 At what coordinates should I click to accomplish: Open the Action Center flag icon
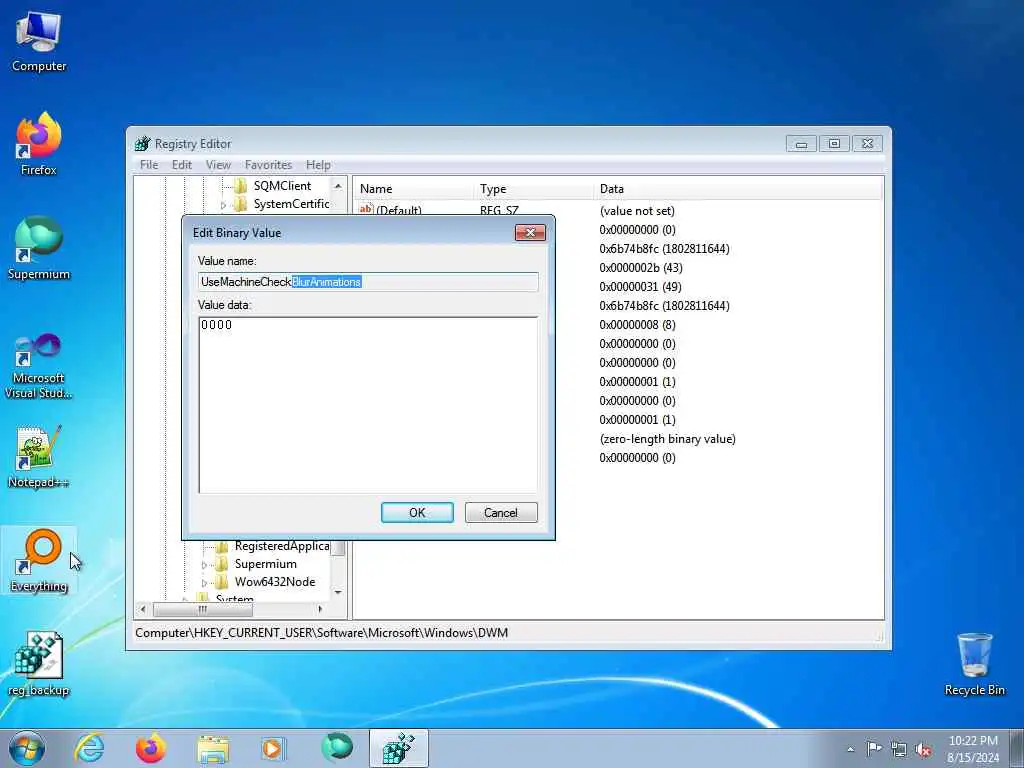(874, 748)
